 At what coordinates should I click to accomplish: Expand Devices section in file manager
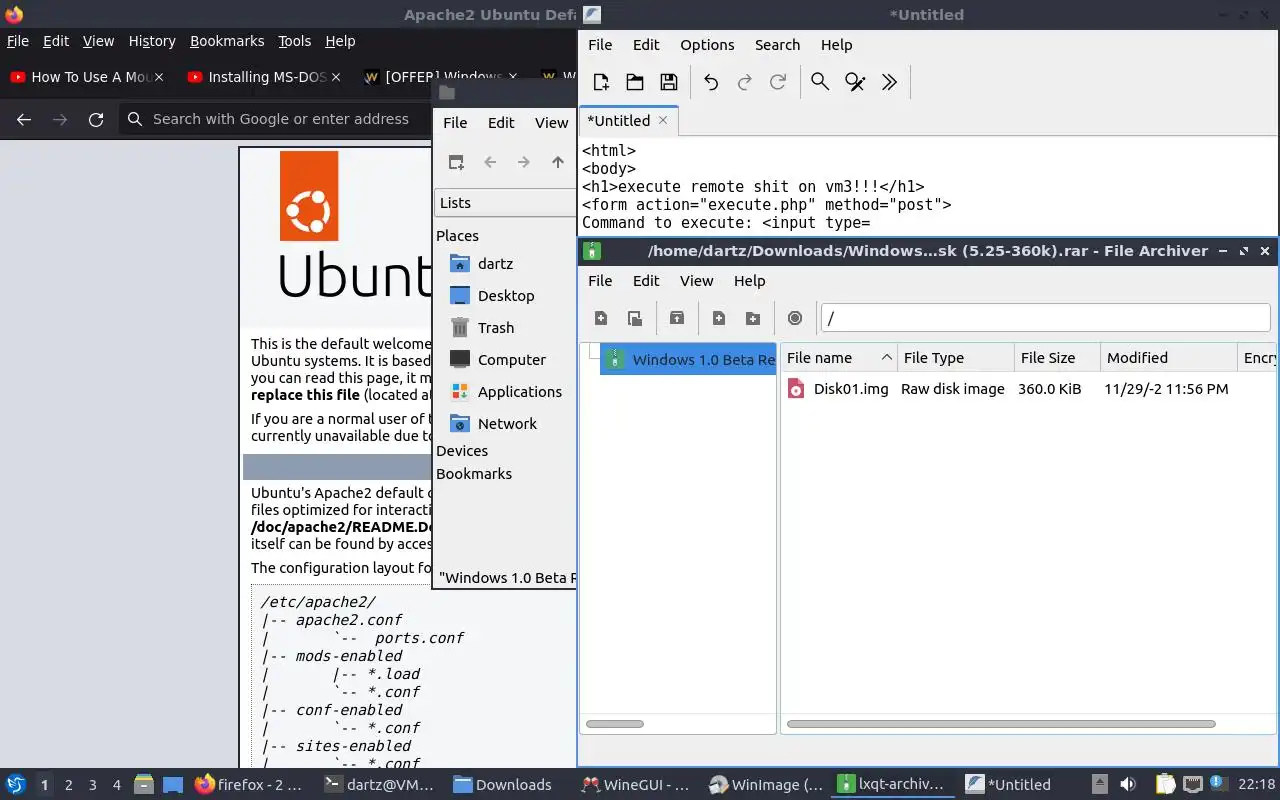point(462,451)
